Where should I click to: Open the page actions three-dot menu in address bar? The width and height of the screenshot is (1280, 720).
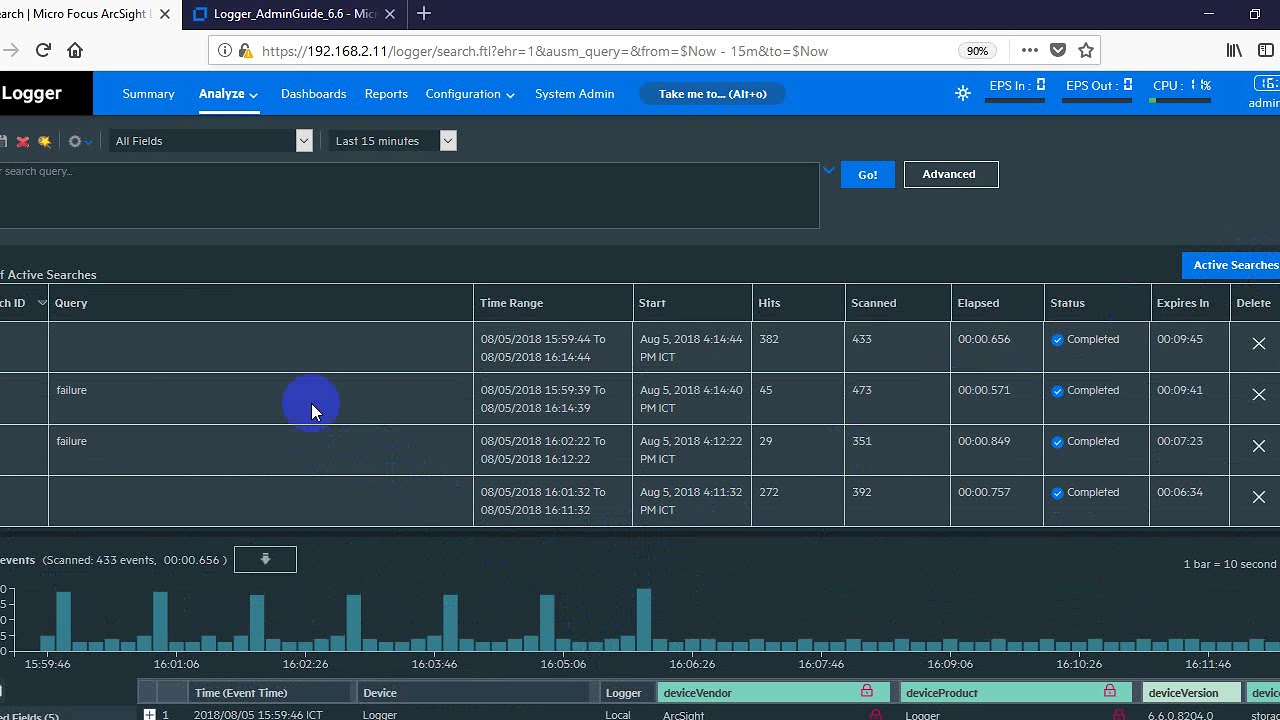tap(1030, 50)
